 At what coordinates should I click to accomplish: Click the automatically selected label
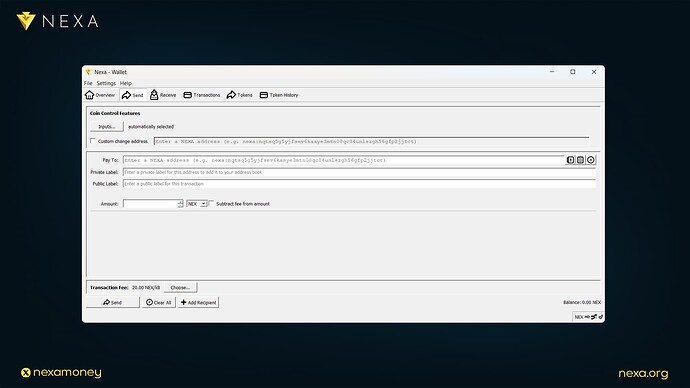[151, 127]
